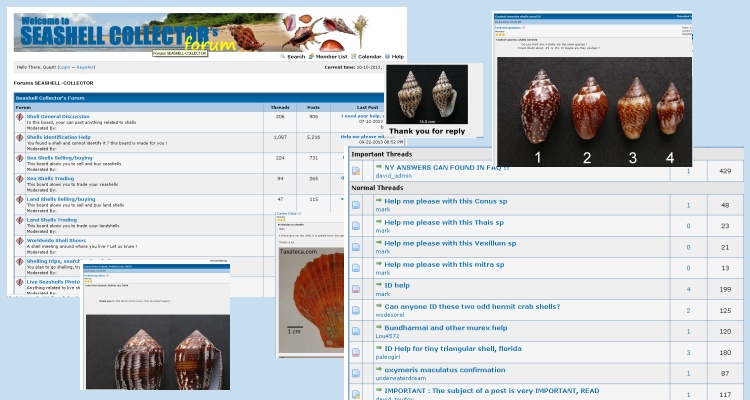Click folder icon of NY ANSWERS FAQ thread
This screenshot has height=400, width=750.
pos(356,171)
